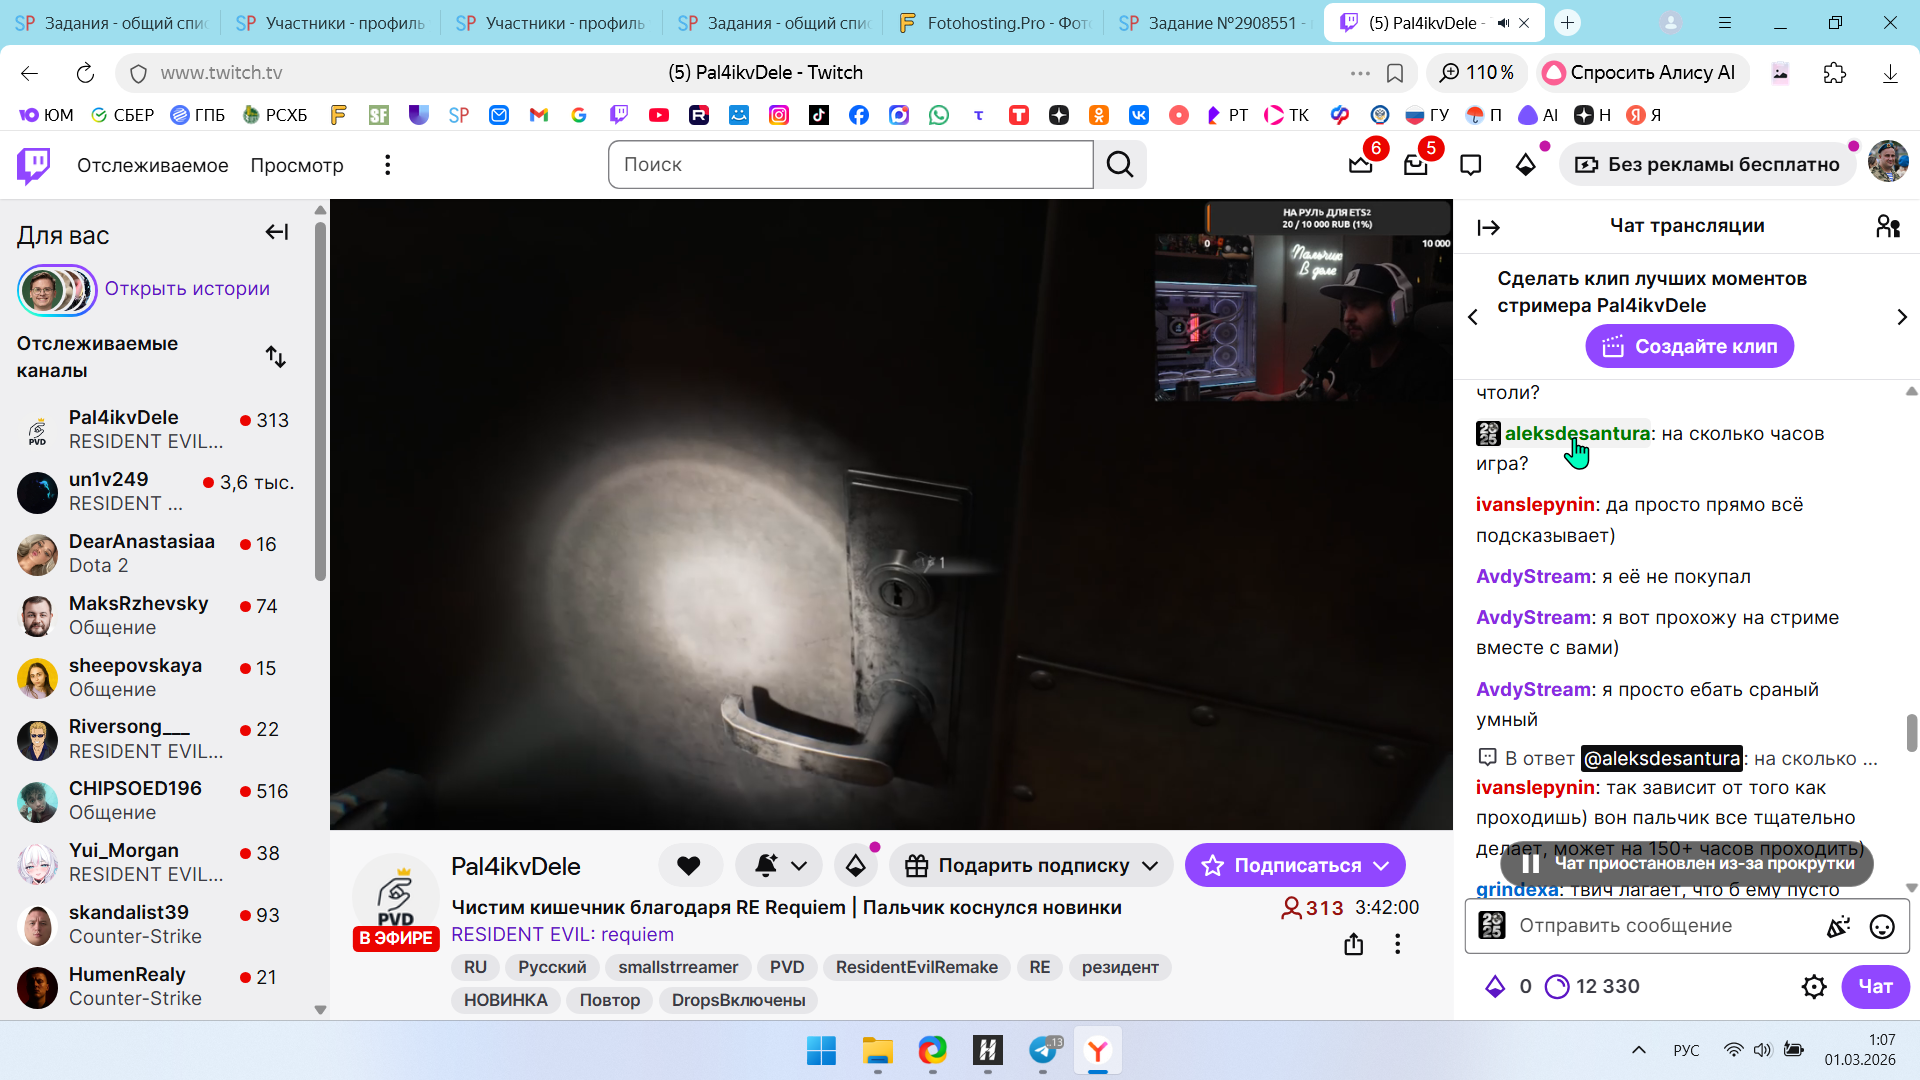Expand the Подарить подписку dropdown arrow

click(1150, 866)
